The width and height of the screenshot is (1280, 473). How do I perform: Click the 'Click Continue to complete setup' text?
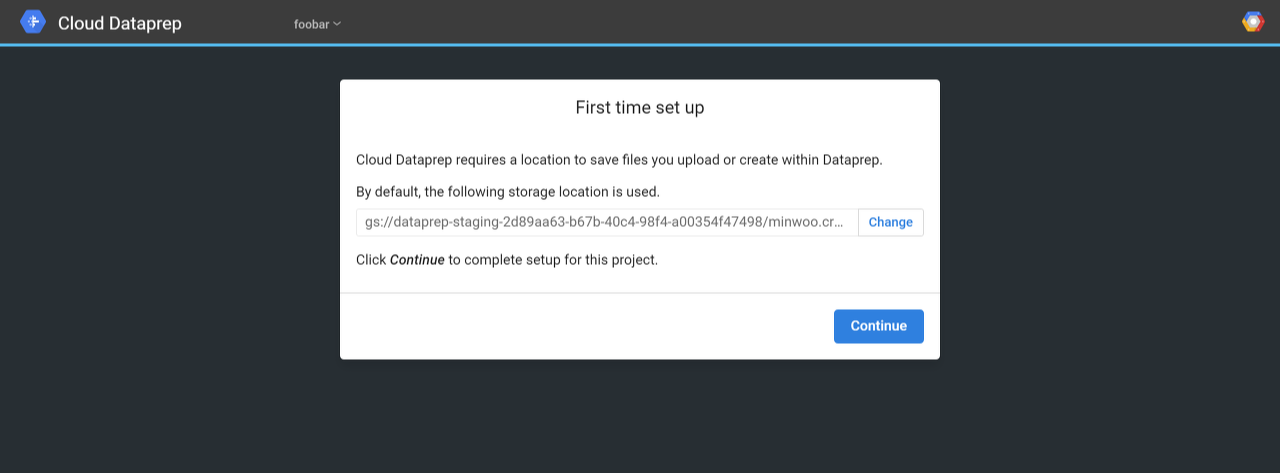(507, 260)
